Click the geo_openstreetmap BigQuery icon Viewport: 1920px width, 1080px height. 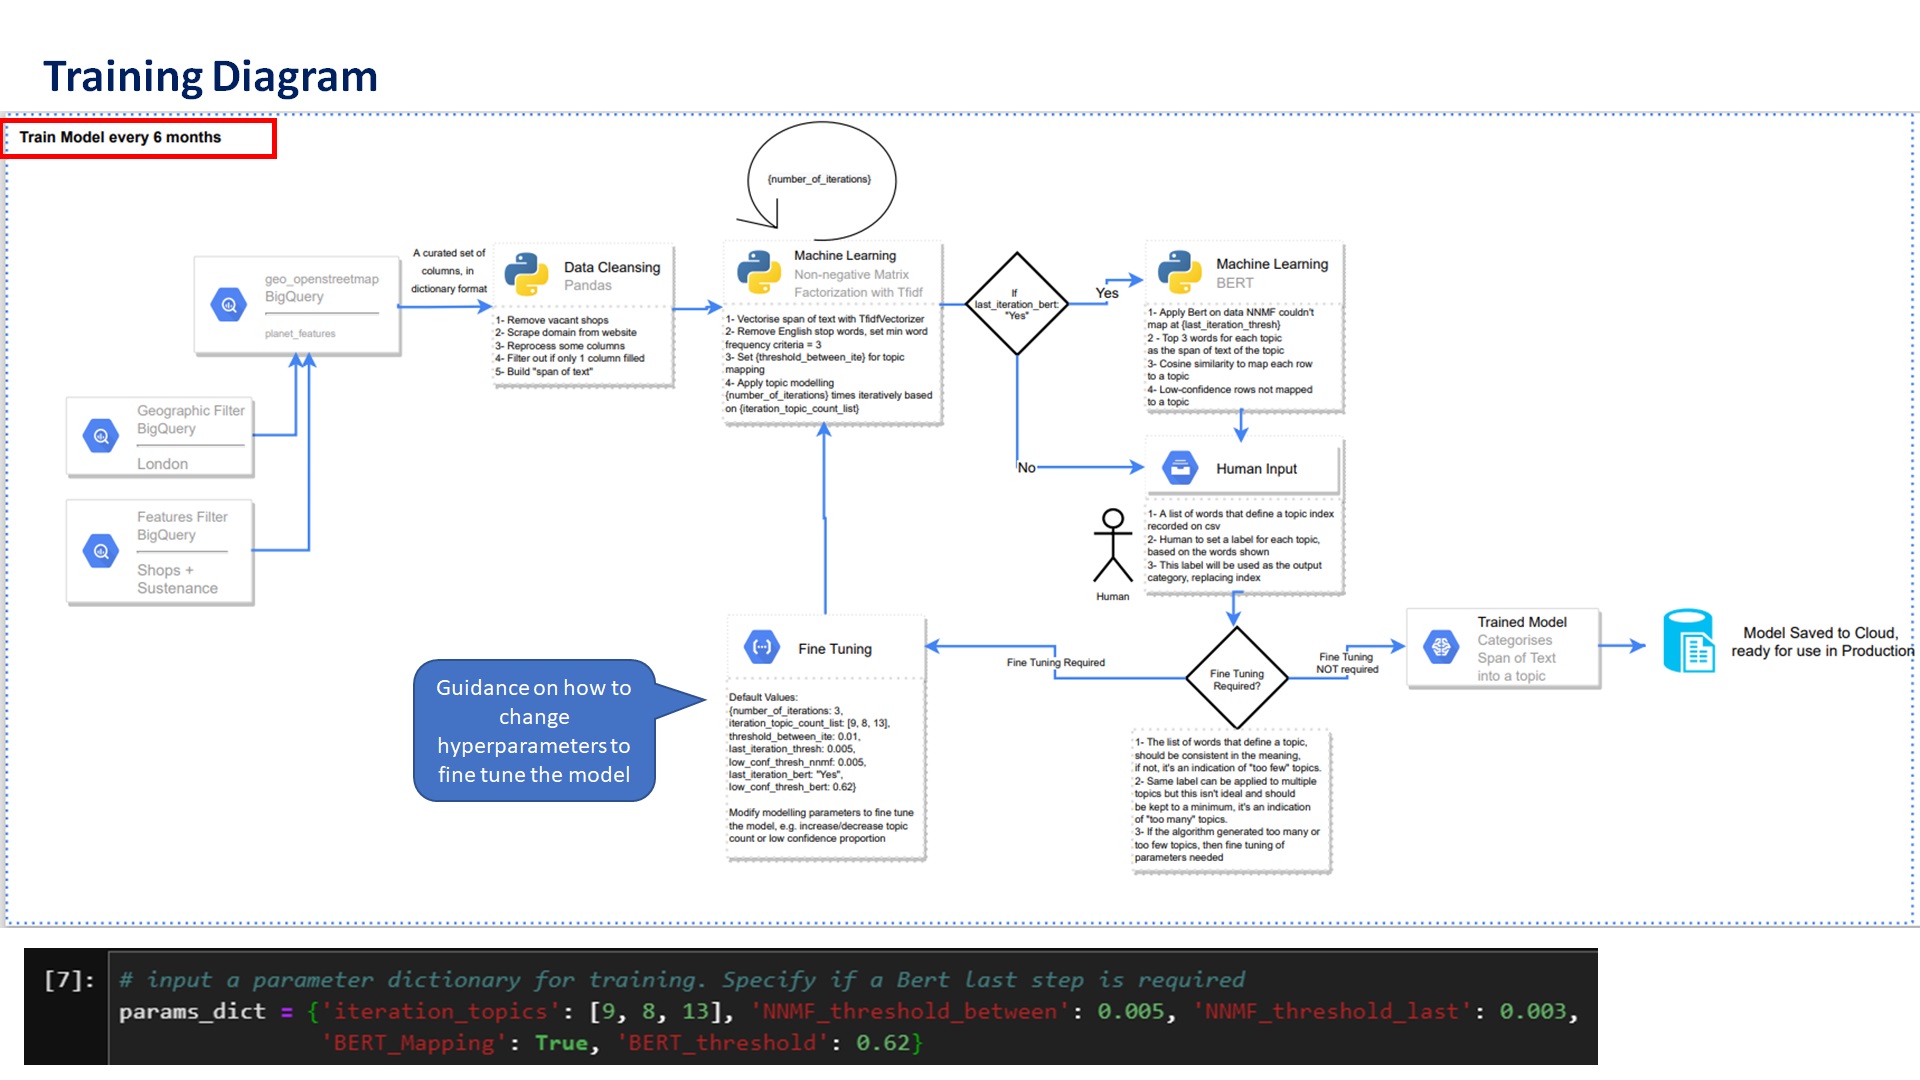pyautogui.click(x=229, y=305)
